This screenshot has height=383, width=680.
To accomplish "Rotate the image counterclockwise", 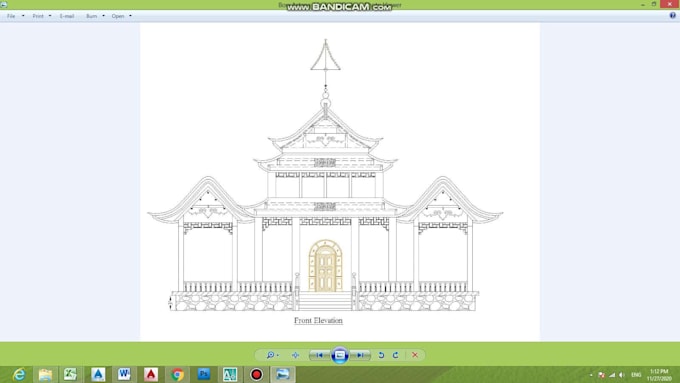I will 381,355.
